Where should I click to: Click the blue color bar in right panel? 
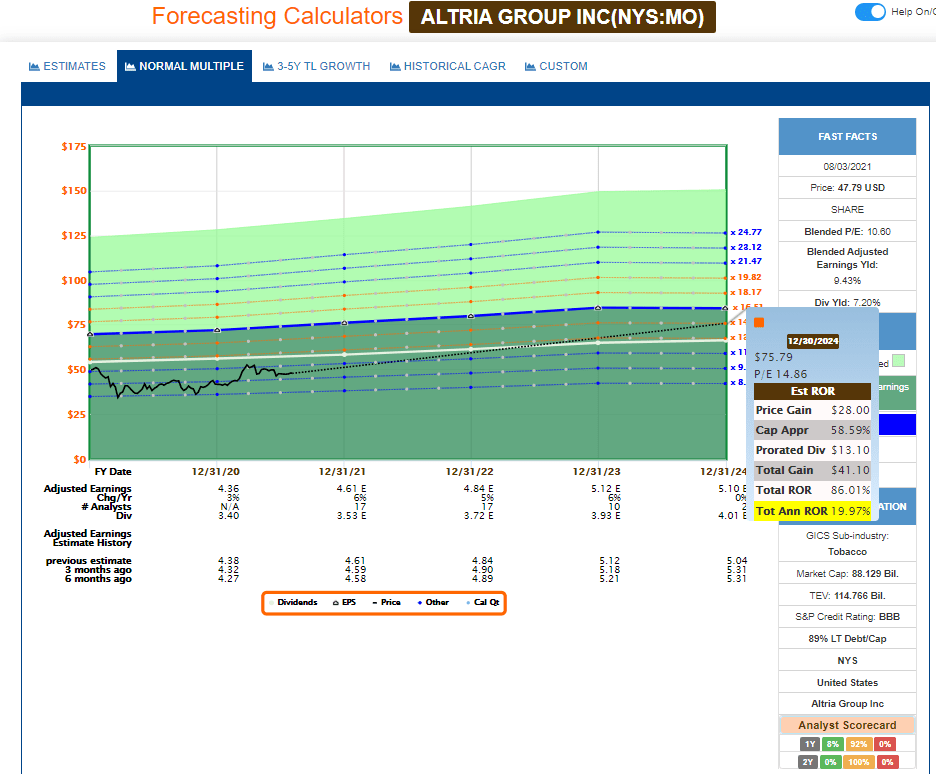[896, 424]
